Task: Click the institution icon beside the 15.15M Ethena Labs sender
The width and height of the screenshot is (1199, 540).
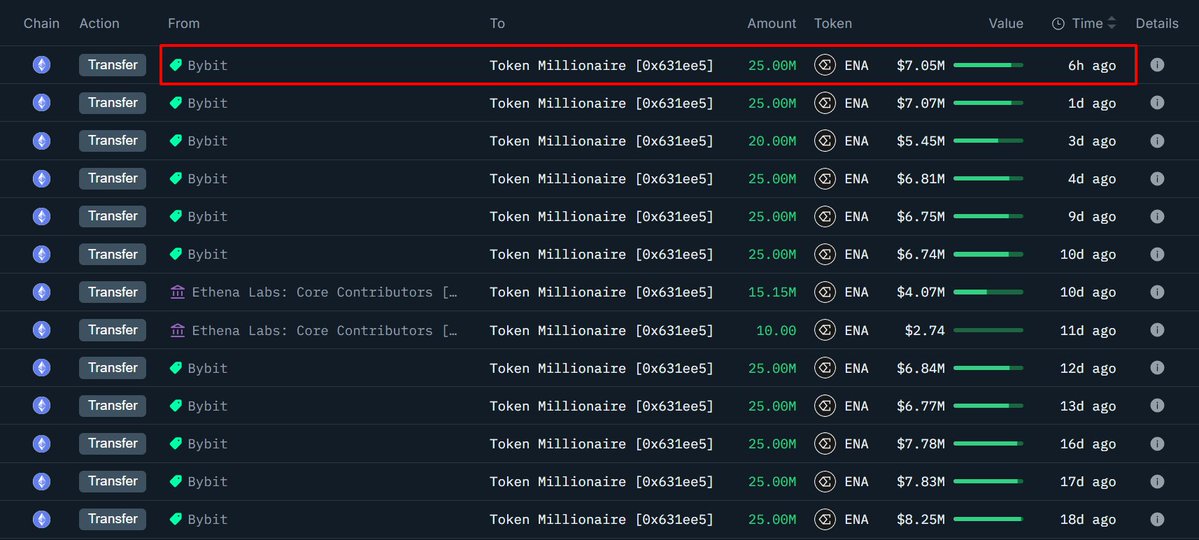Action: tap(178, 292)
